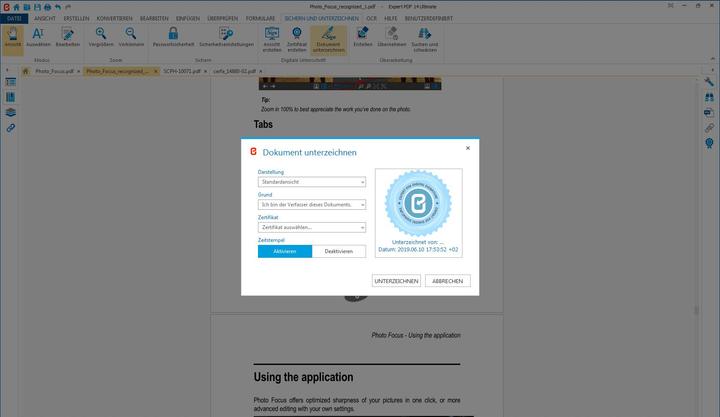This screenshot has width=720, height=417.
Task: Switch to the KONVERTIEREN ribbon tab
Action: click(x=114, y=18)
